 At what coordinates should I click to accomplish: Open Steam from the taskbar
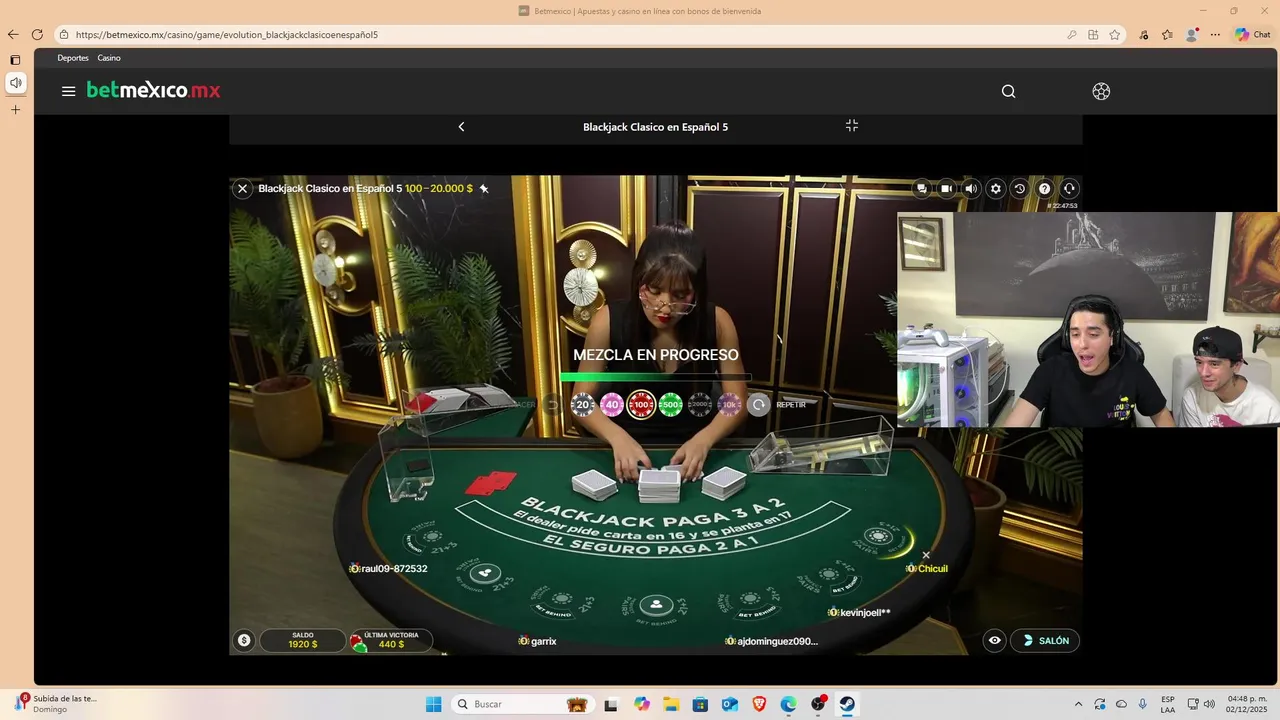point(847,704)
